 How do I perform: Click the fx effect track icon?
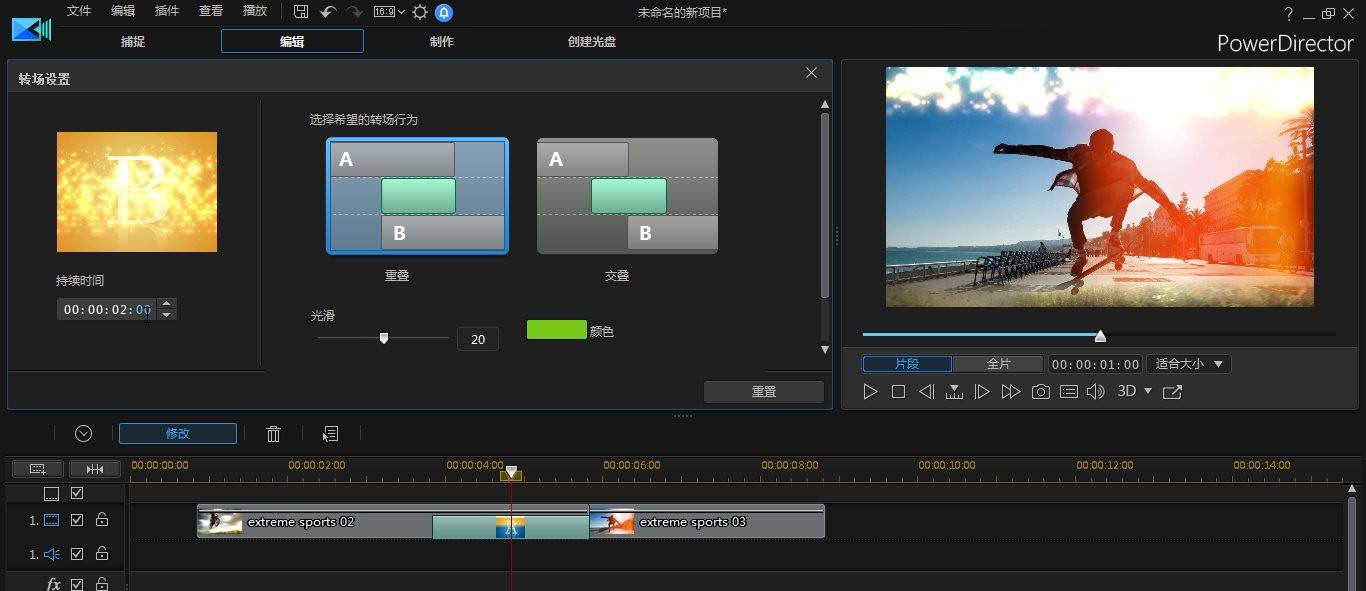coord(53,584)
